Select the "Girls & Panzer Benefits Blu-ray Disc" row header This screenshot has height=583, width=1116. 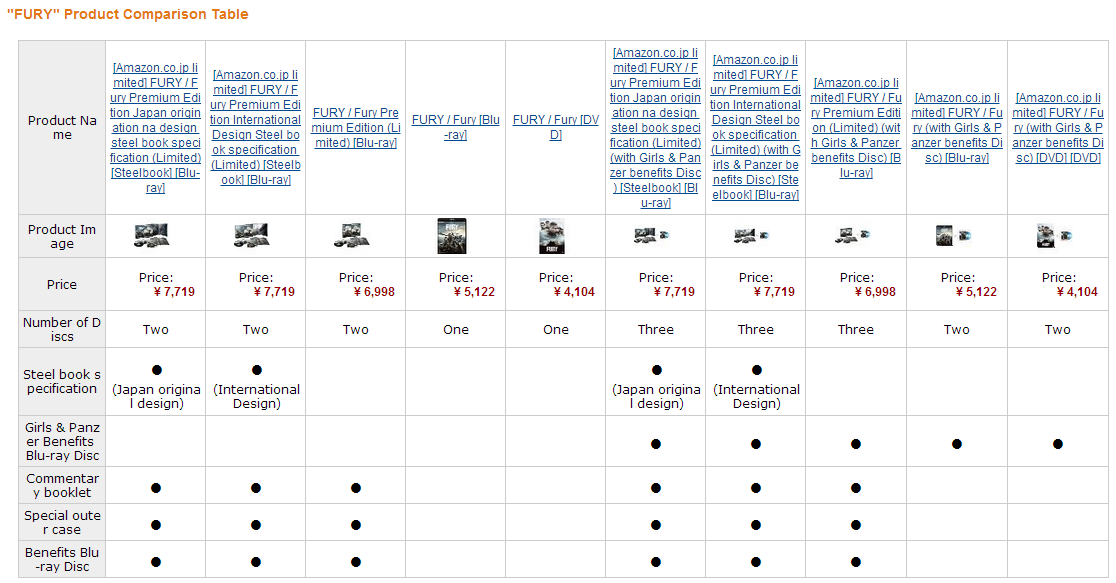pyautogui.click(x=62, y=441)
